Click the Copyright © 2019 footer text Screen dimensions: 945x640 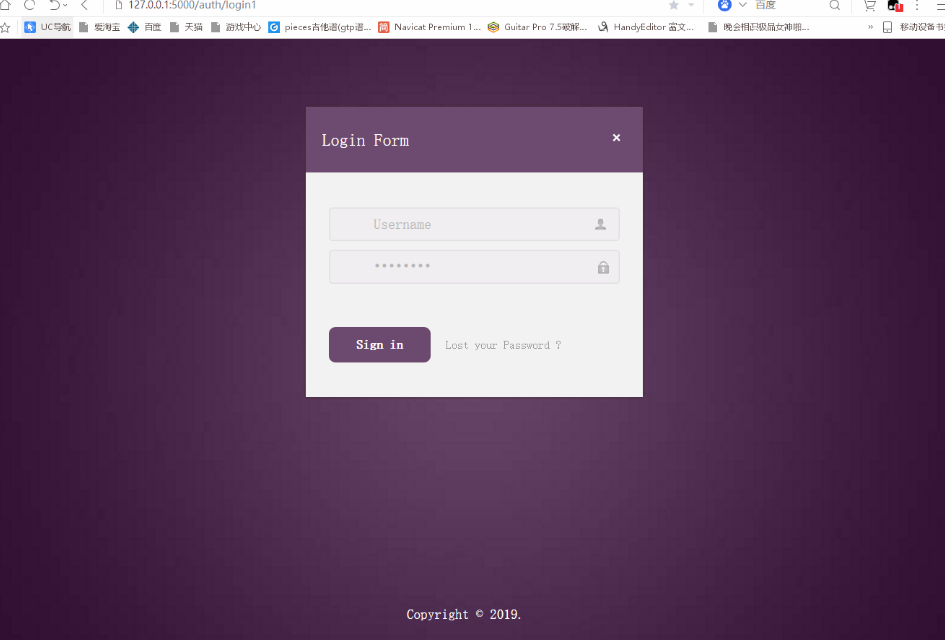tap(463, 614)
